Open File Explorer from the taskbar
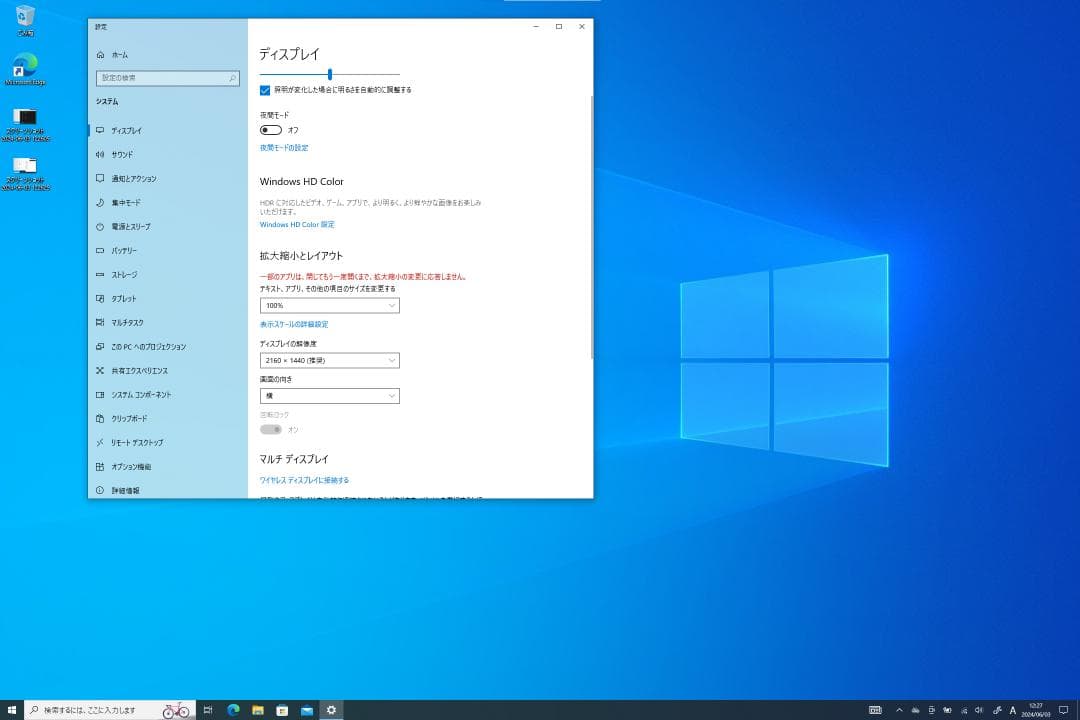Screen dimensions: 1080x720 click(258, 710)
